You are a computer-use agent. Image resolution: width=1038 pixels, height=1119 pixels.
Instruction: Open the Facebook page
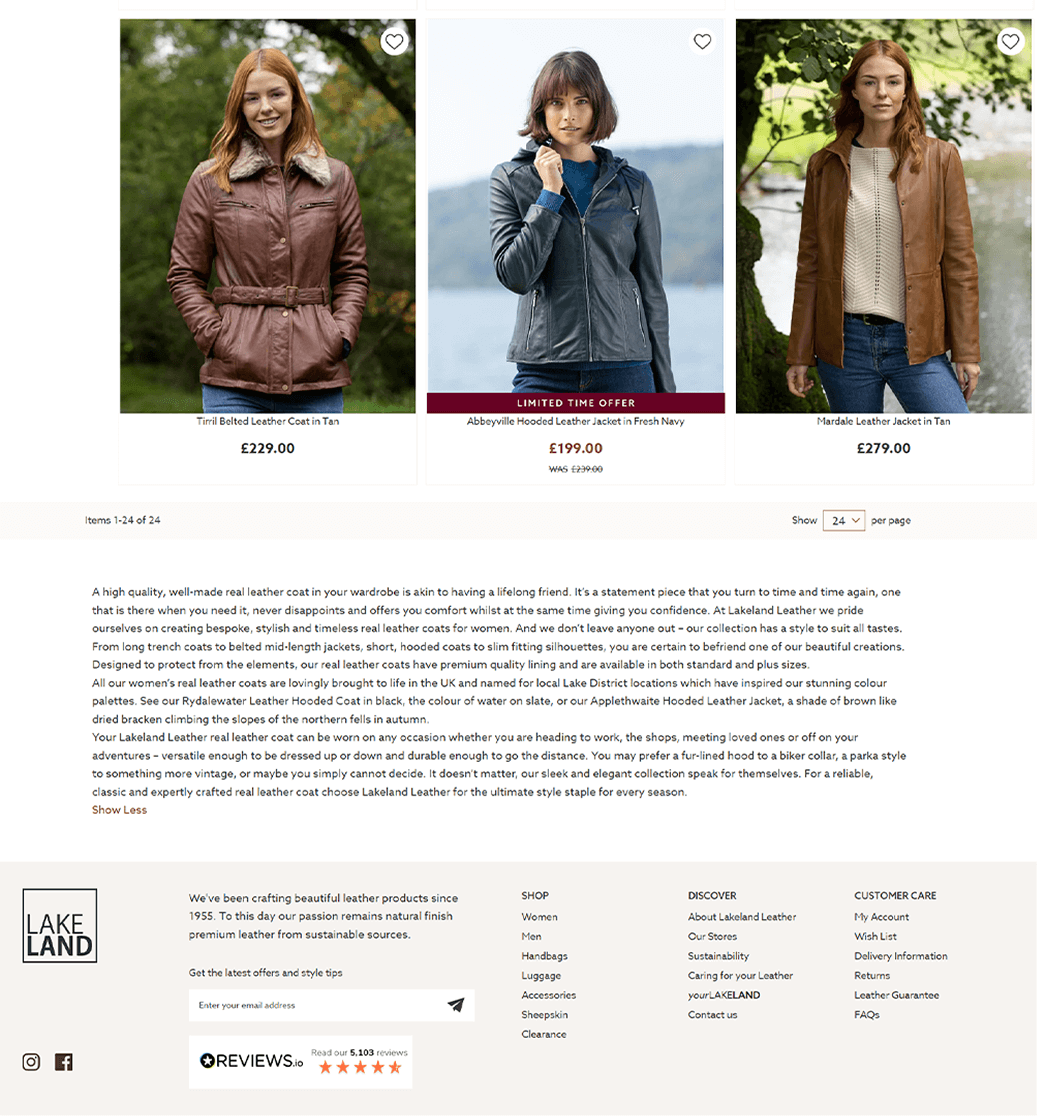click(x=64, y=1062)
